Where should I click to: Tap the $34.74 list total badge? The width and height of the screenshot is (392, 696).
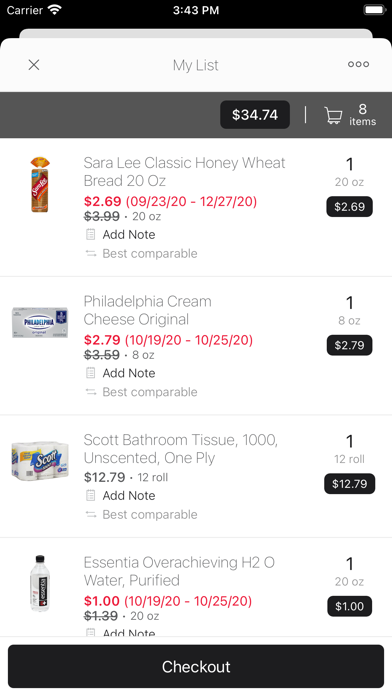[x=255, y=115]
